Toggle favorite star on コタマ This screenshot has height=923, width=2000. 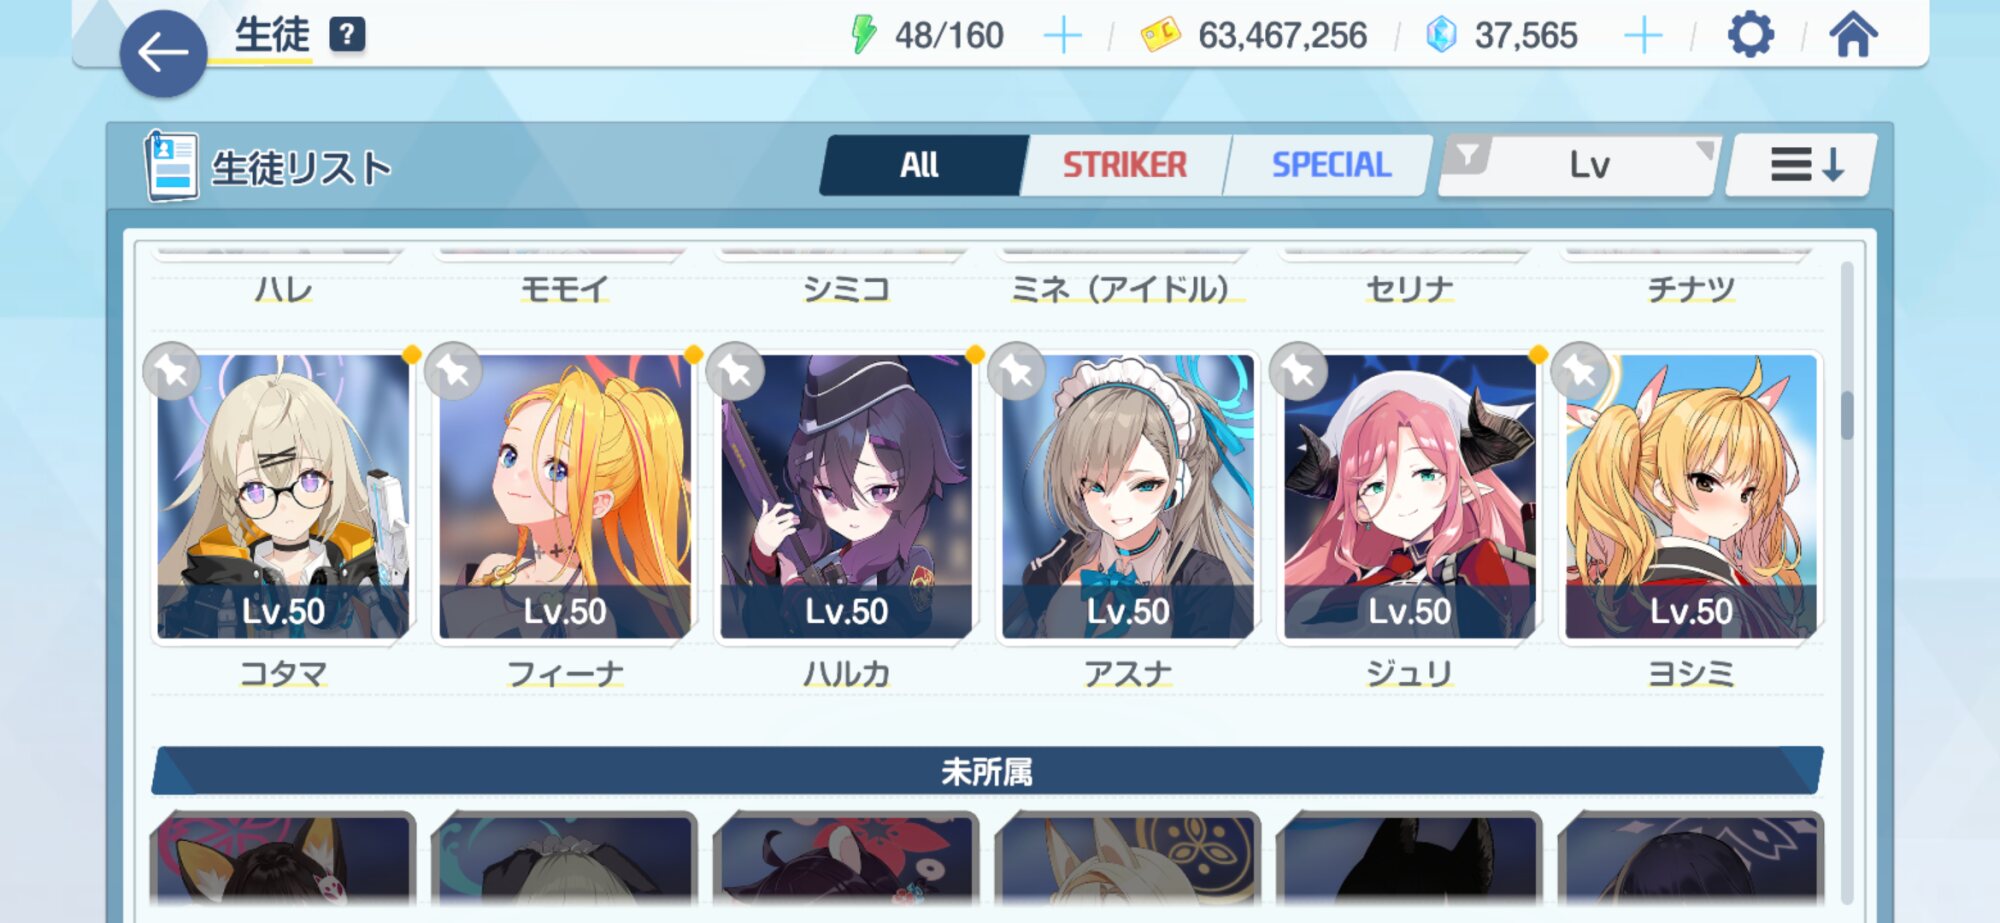[x=172, y=372]
